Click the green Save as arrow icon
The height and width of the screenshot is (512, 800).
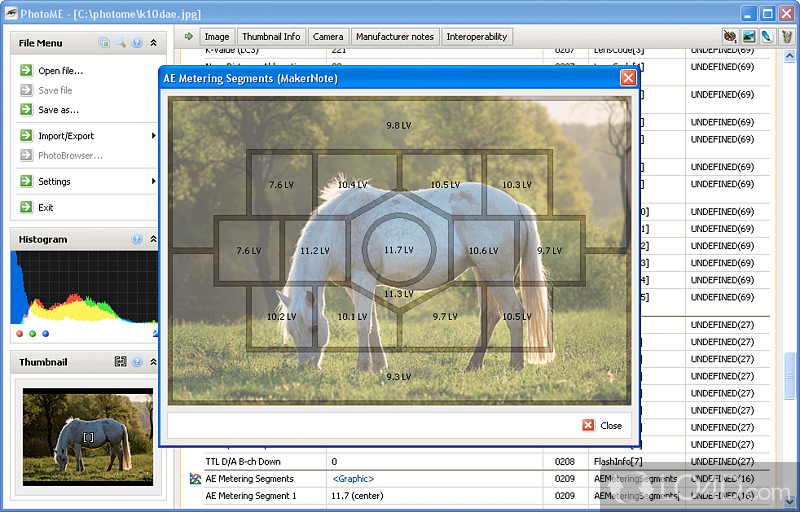(26, 110)
